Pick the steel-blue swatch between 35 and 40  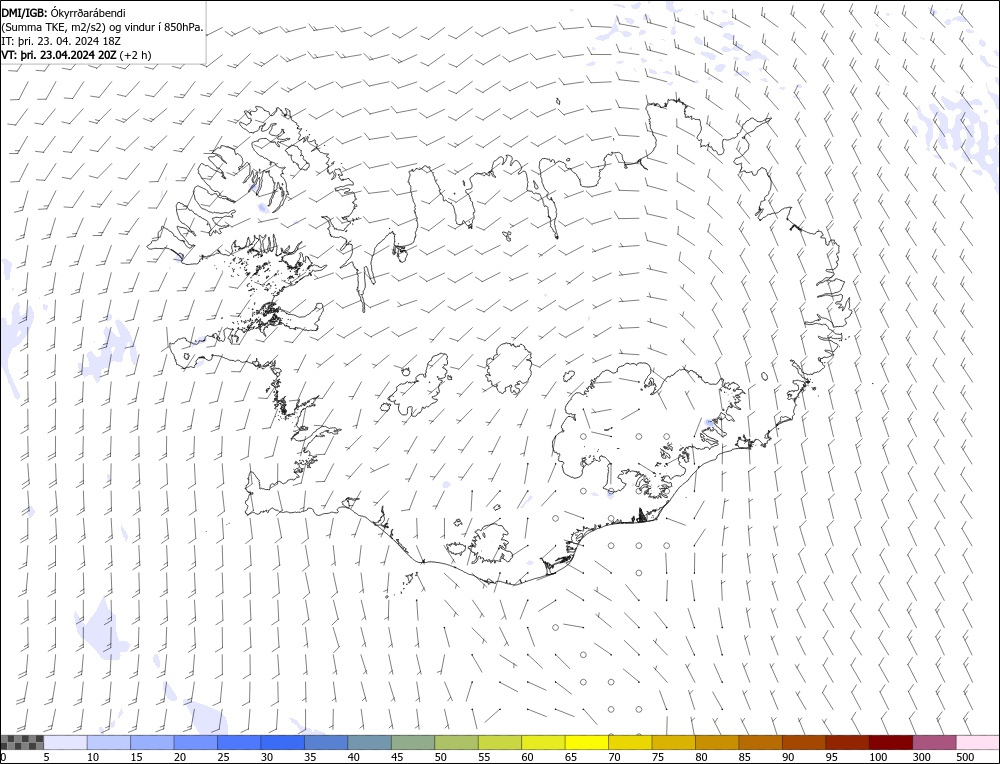point(327,742)
